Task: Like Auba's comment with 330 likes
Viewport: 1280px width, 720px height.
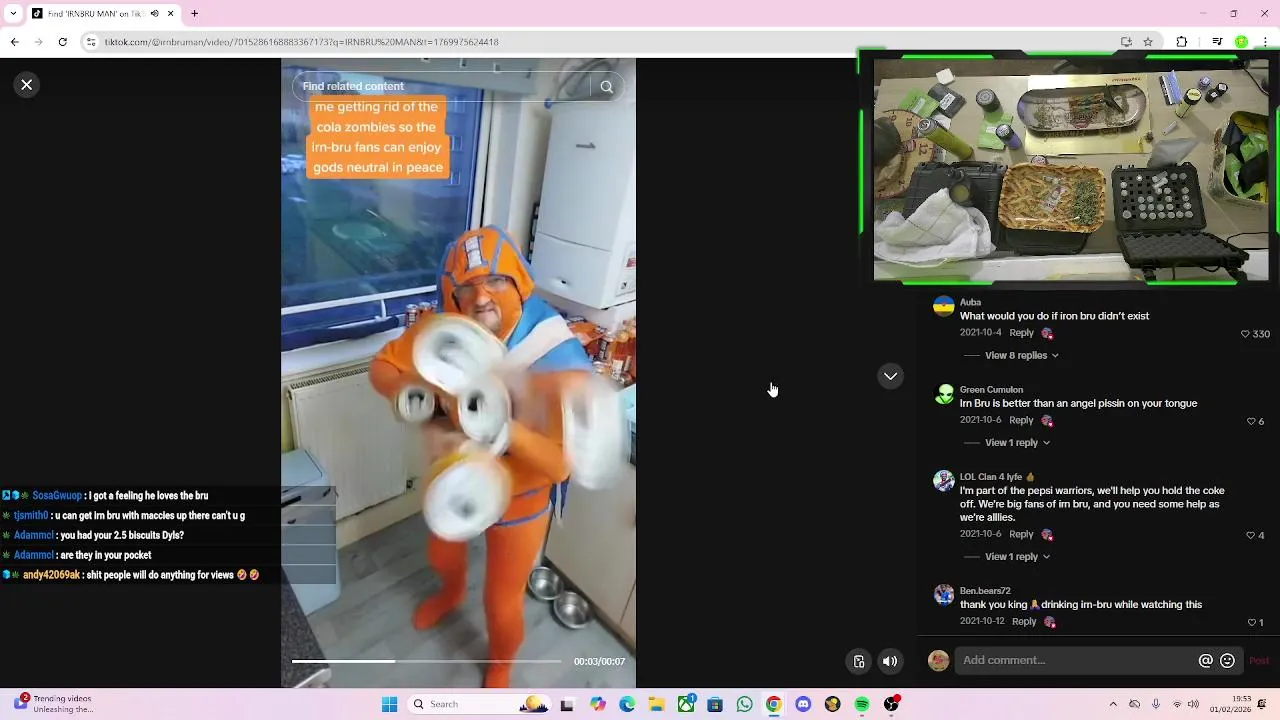Action: click(x=1245, y=334)
